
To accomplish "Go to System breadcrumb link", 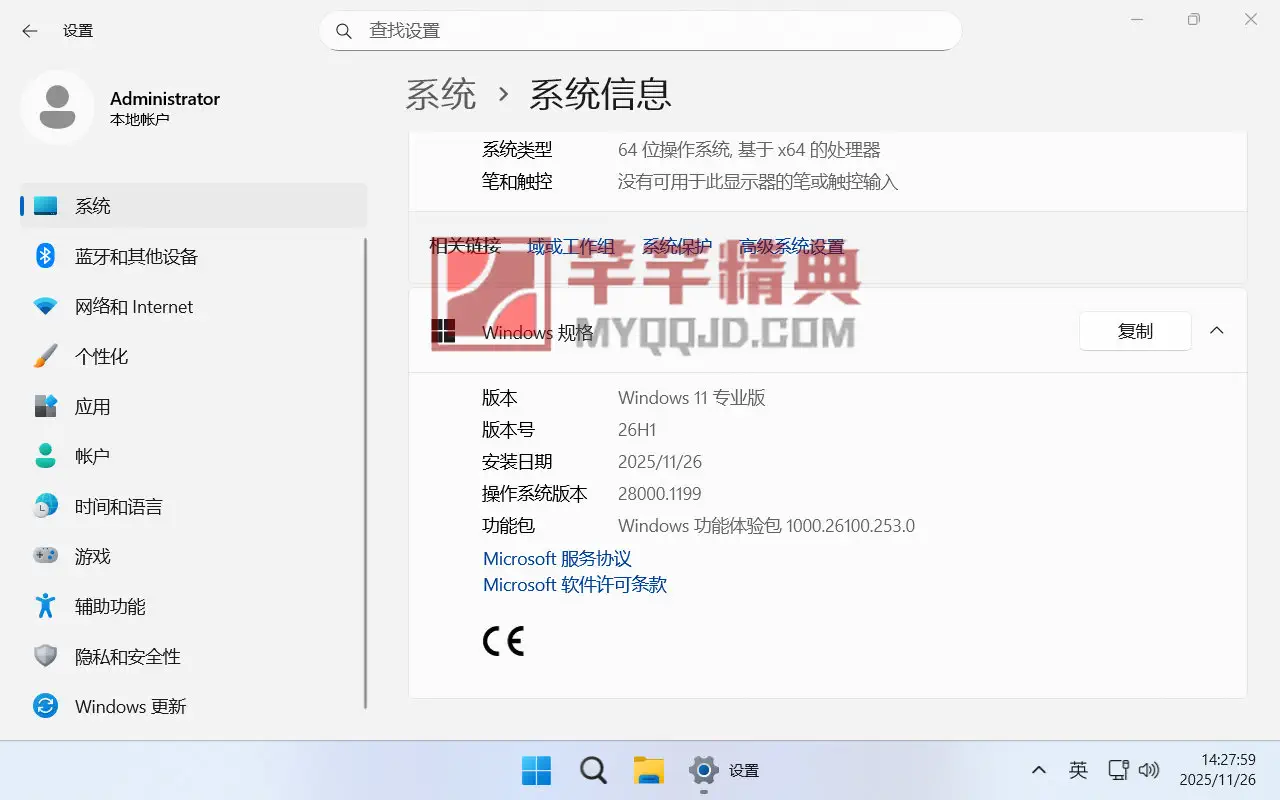I will (x=440, y=94).
